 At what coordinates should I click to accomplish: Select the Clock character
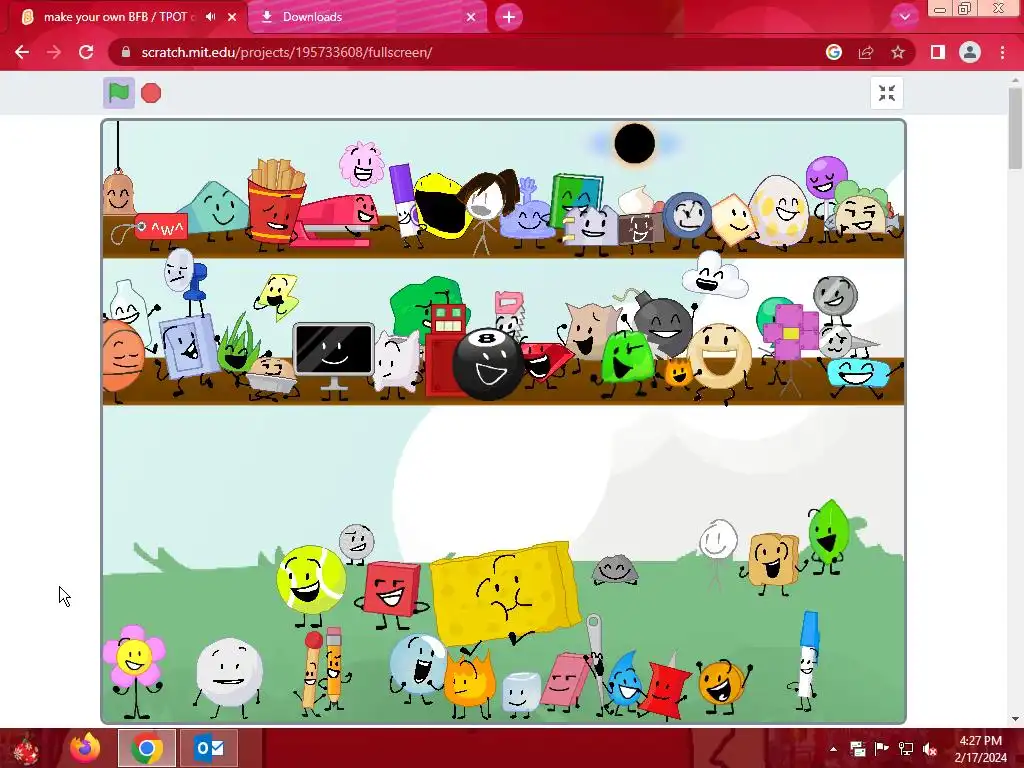[687, 216]
